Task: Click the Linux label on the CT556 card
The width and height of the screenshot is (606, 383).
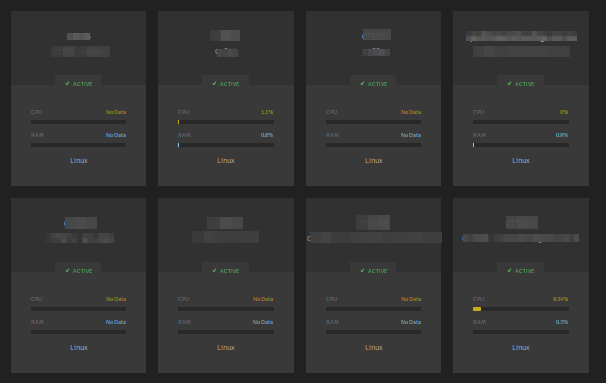Action: (373, 160)
